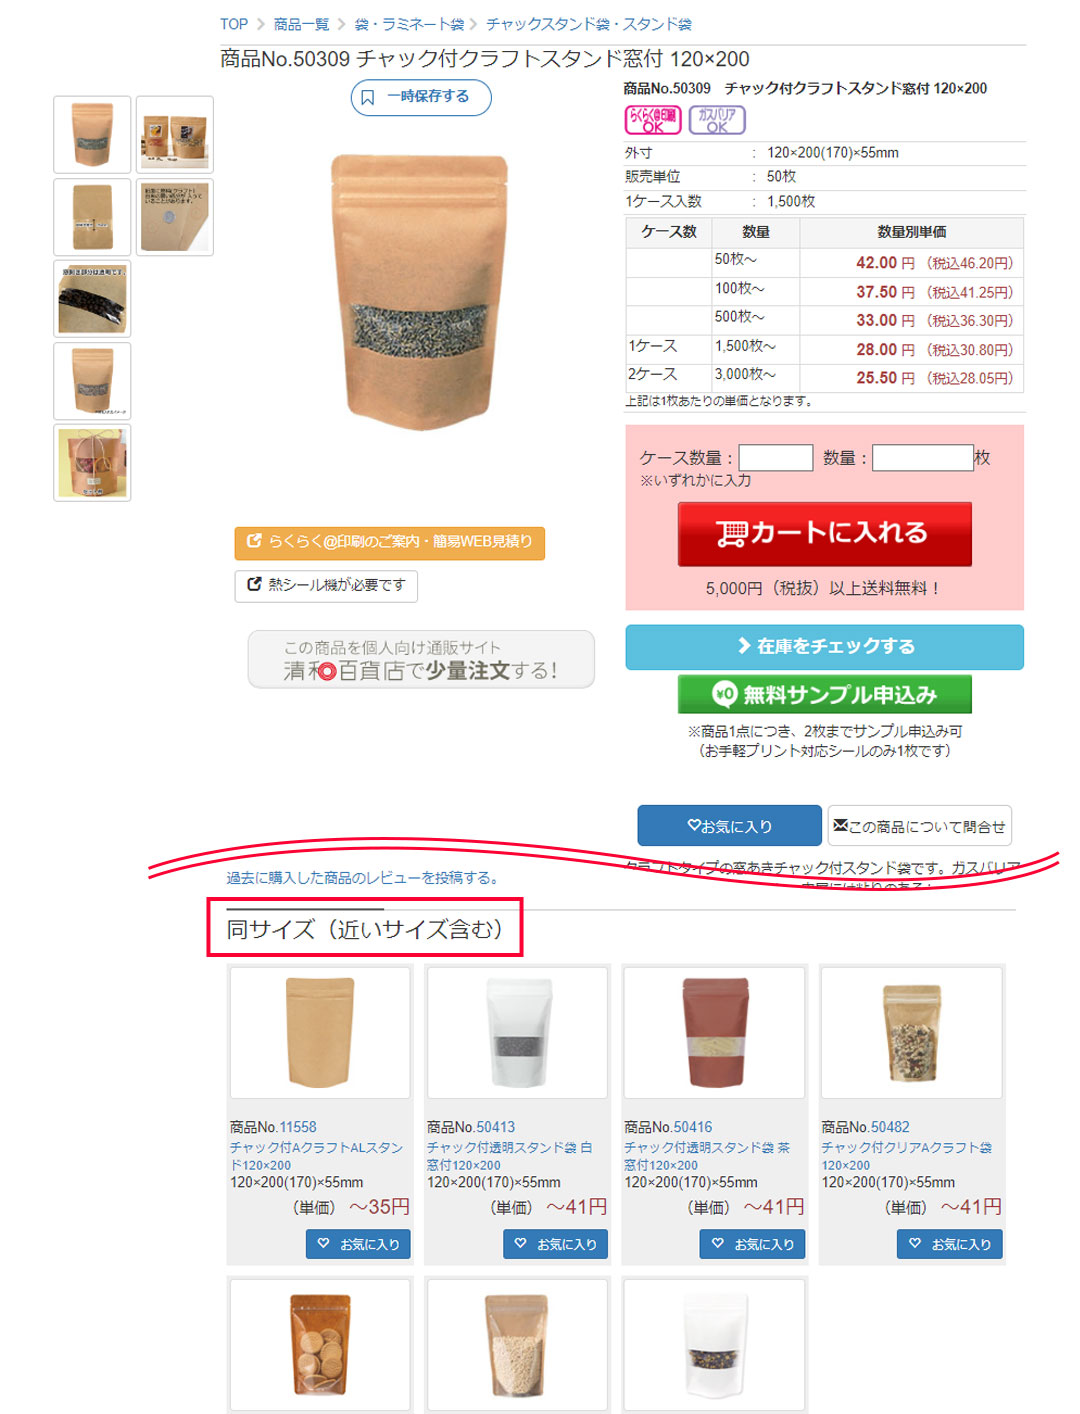
Task: Click the ケース数量 input field
Action: 776,458
